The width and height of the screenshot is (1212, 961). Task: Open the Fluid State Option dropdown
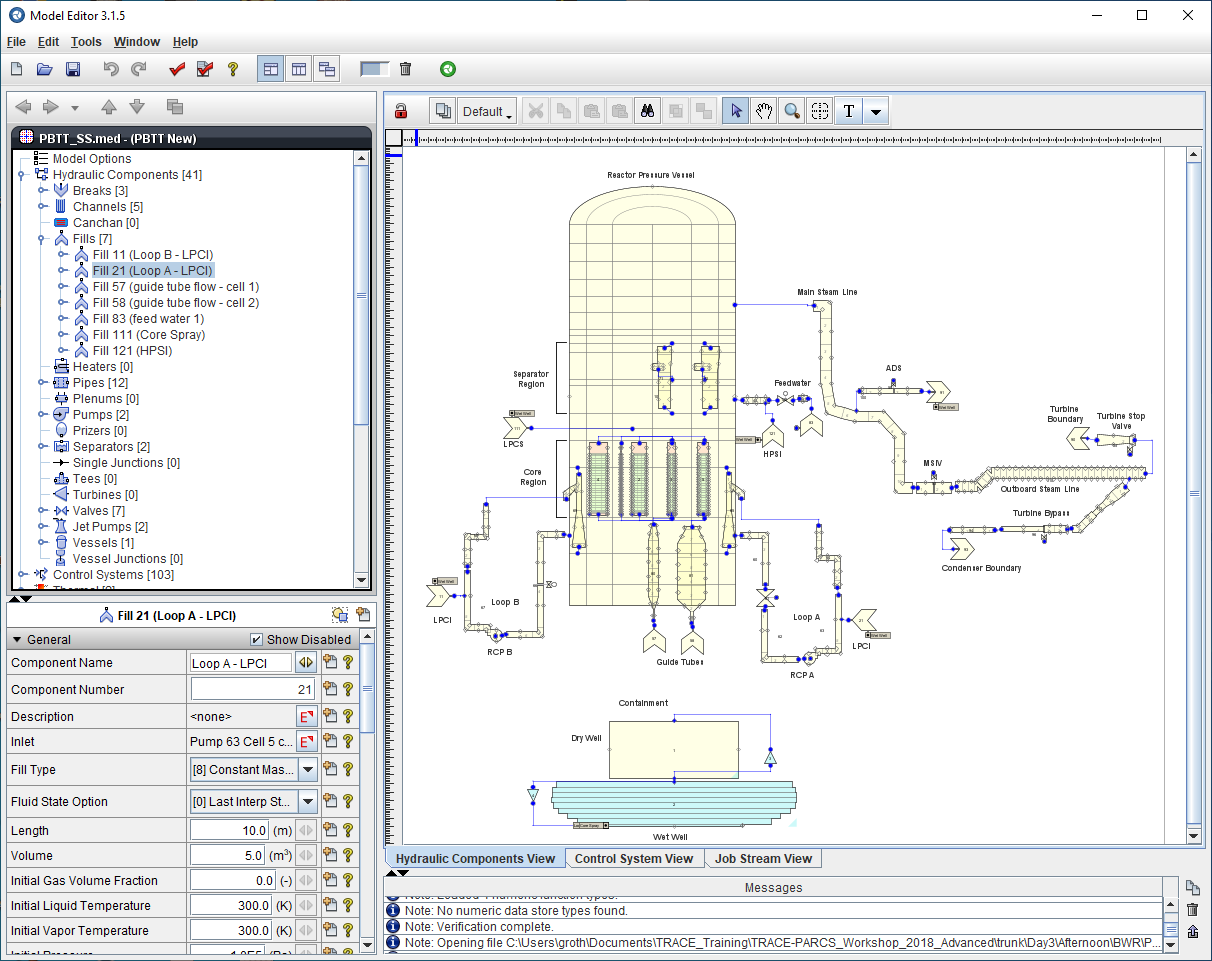pyautogui.click(x=308, y=801)
